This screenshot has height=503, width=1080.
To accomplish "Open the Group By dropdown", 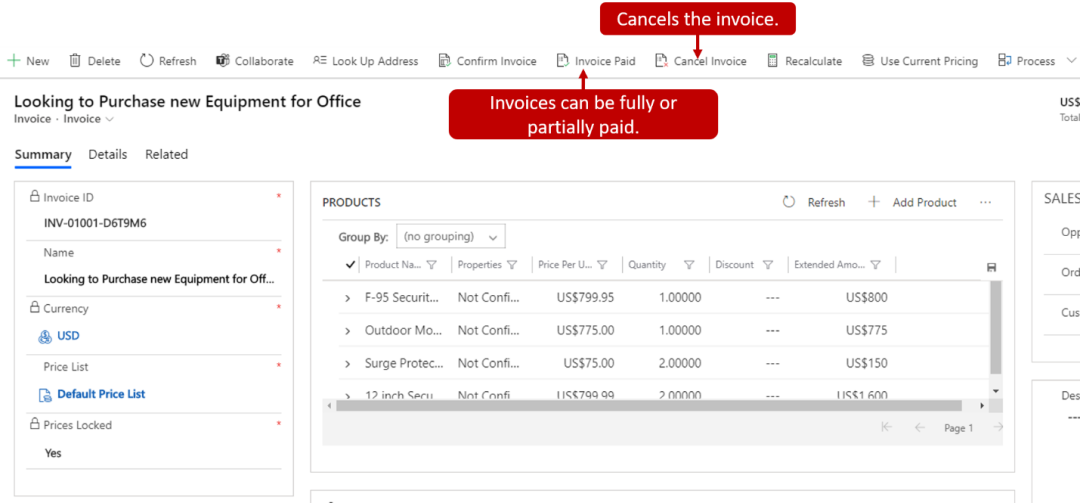I will coord(451,237).
